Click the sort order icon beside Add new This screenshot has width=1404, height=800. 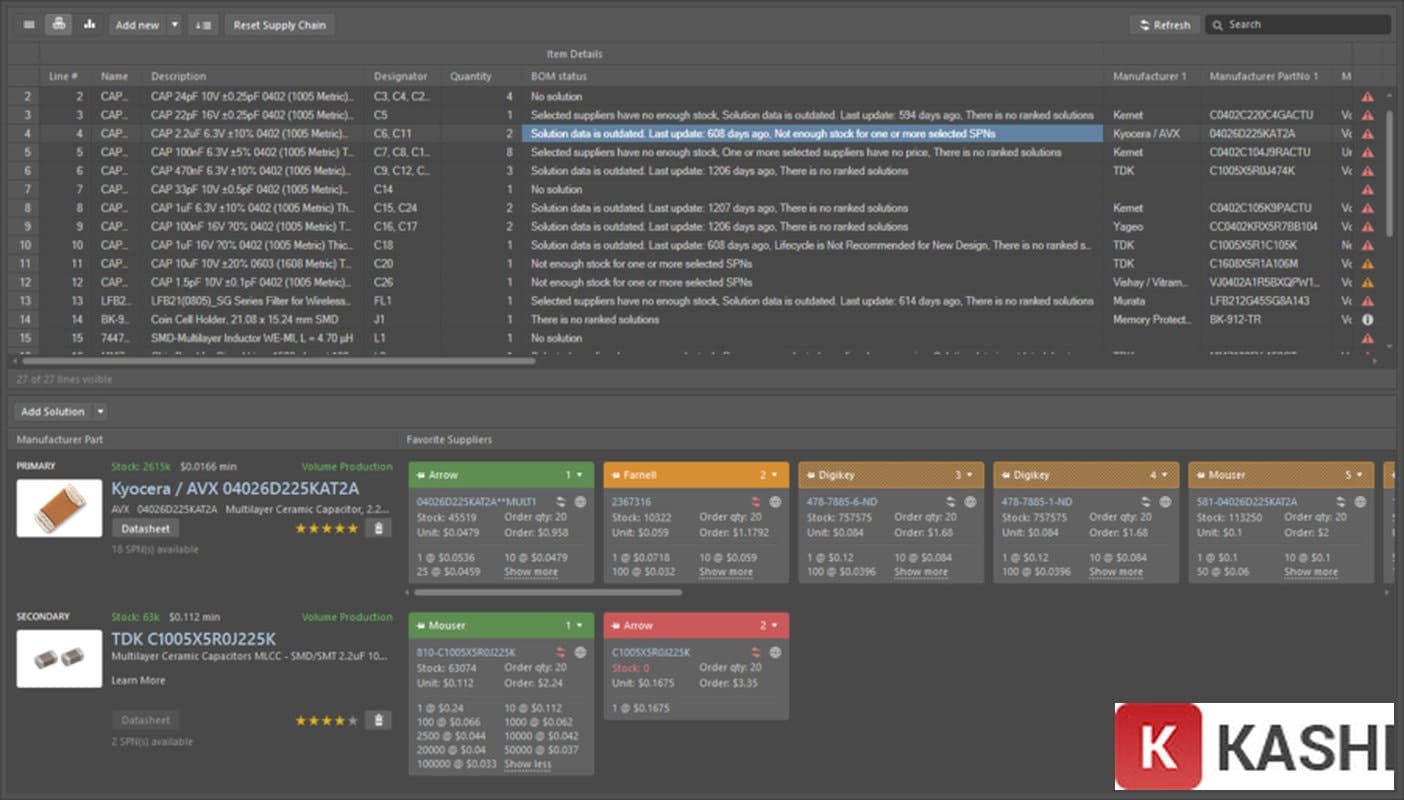[x=203, y=25]
